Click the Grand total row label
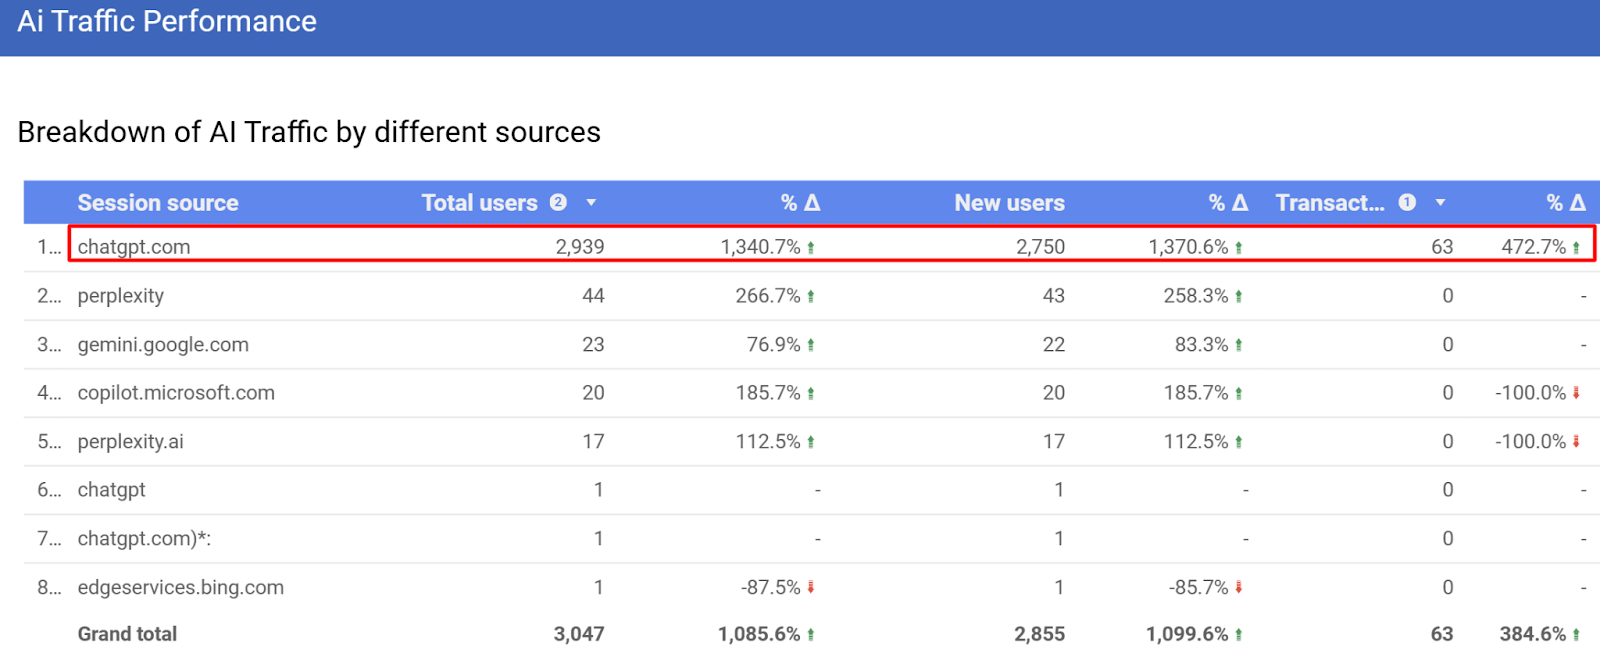Screen dimensions: 1600x653 coord(127,634)
